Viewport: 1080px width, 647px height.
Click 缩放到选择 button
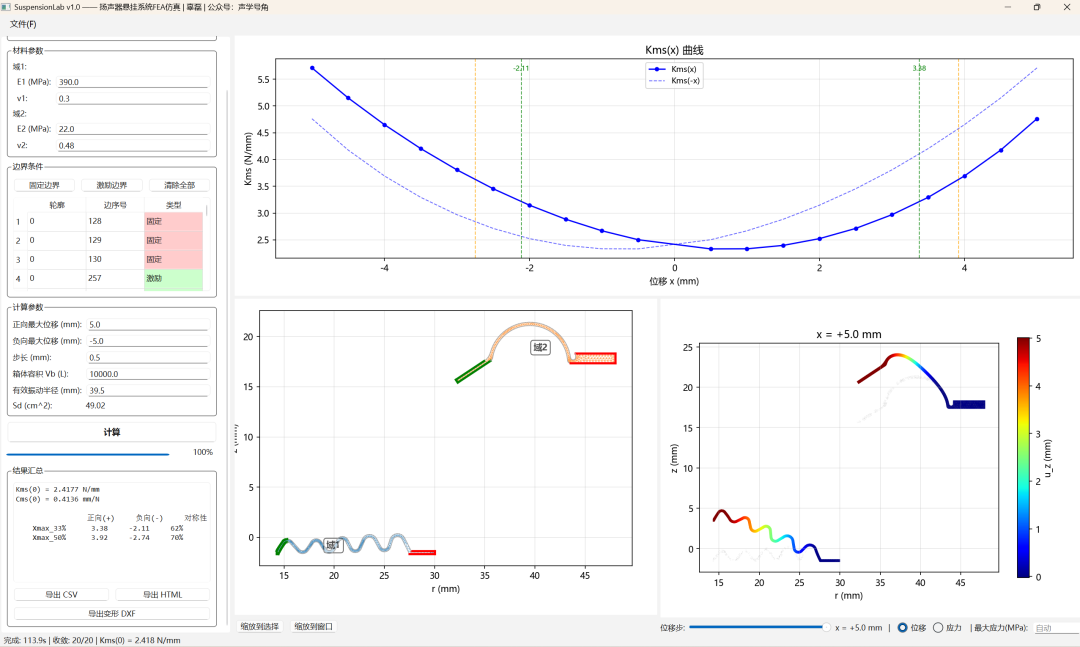[260, 626]
